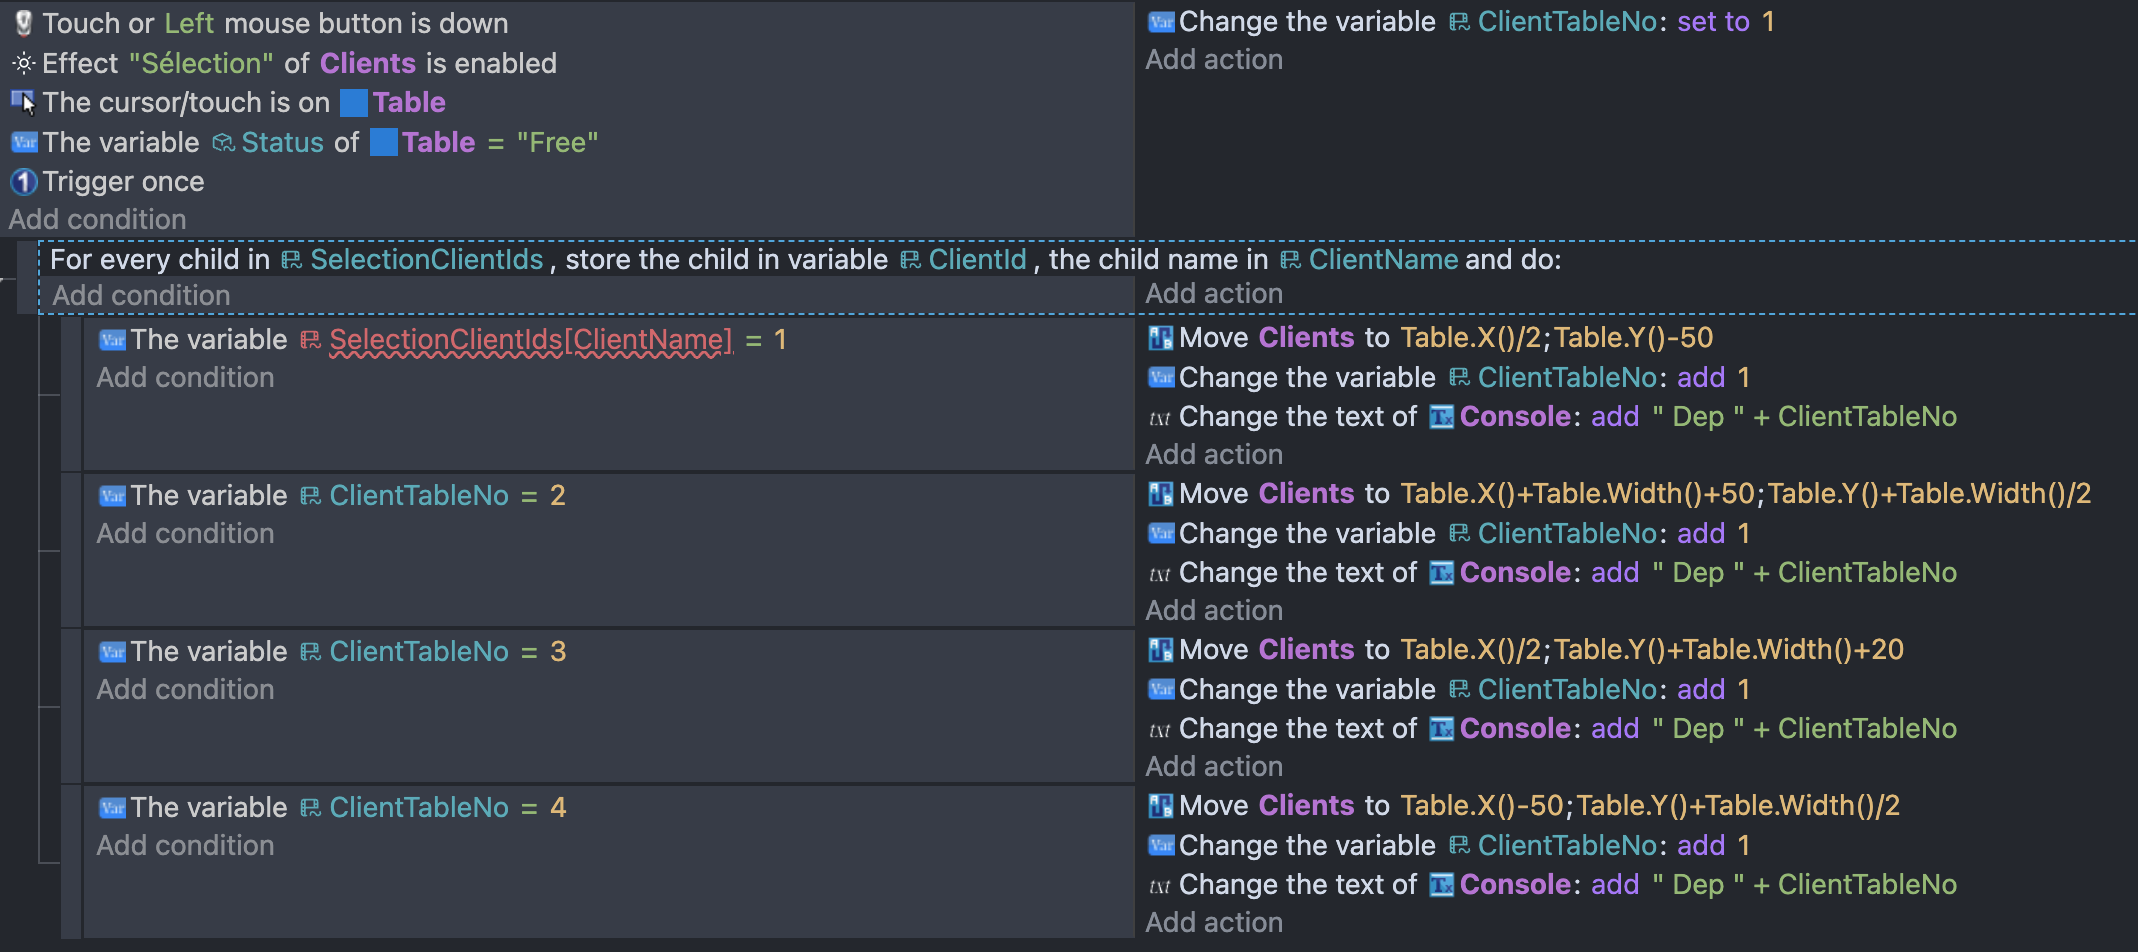Screen dimensions: 2138x952
Task: Click the red-underlined SelectionClientIds[ClientName] variable
Action: pos(531,339)
